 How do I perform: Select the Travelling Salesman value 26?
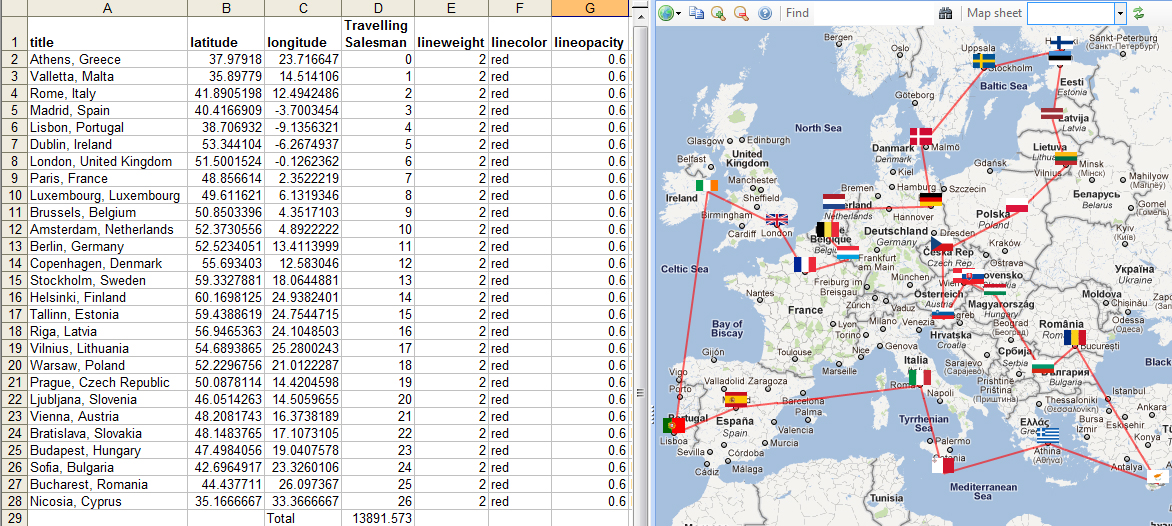[377, 501]
